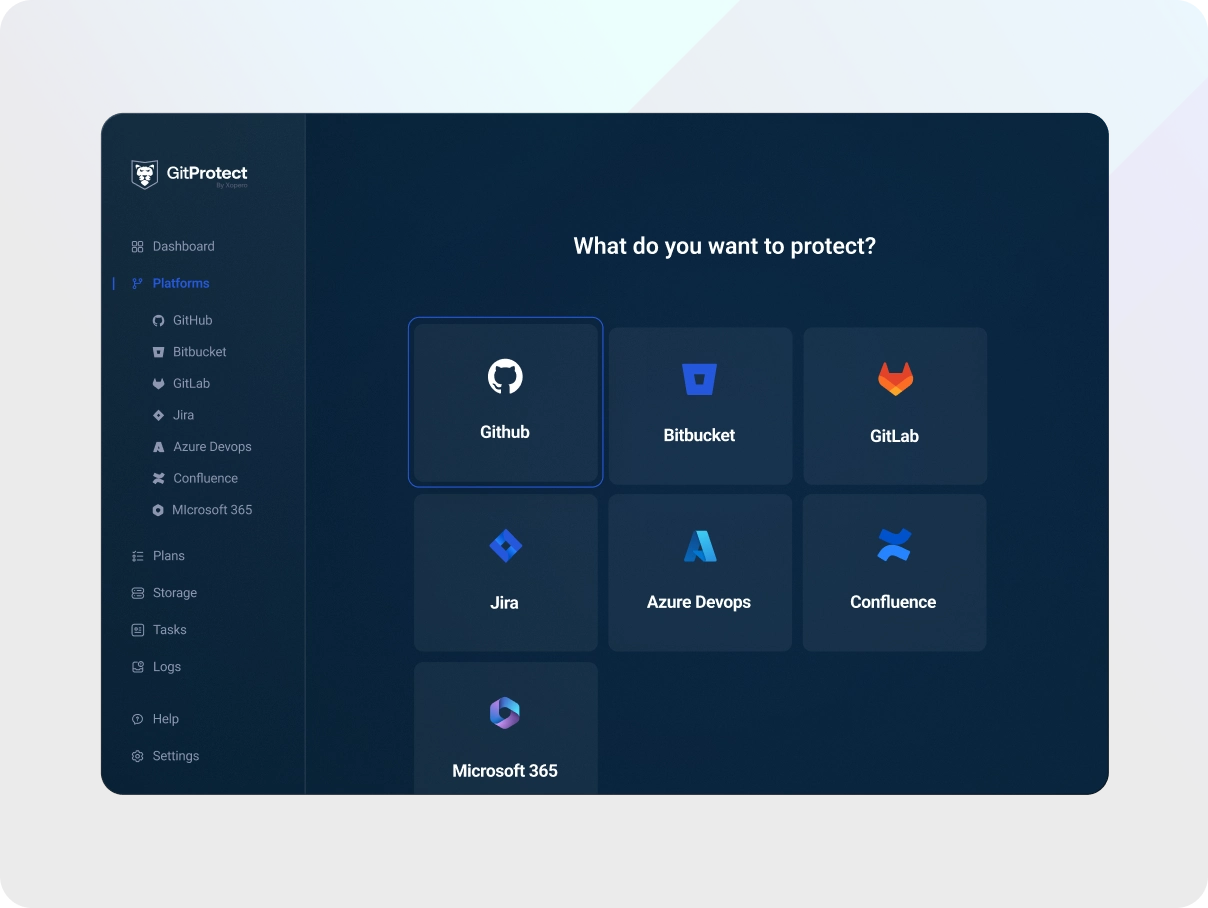Click the Bitbucket bucket sidebar icon
The height and width of the screenshot is (908, 1208).
tap(158, 352)
